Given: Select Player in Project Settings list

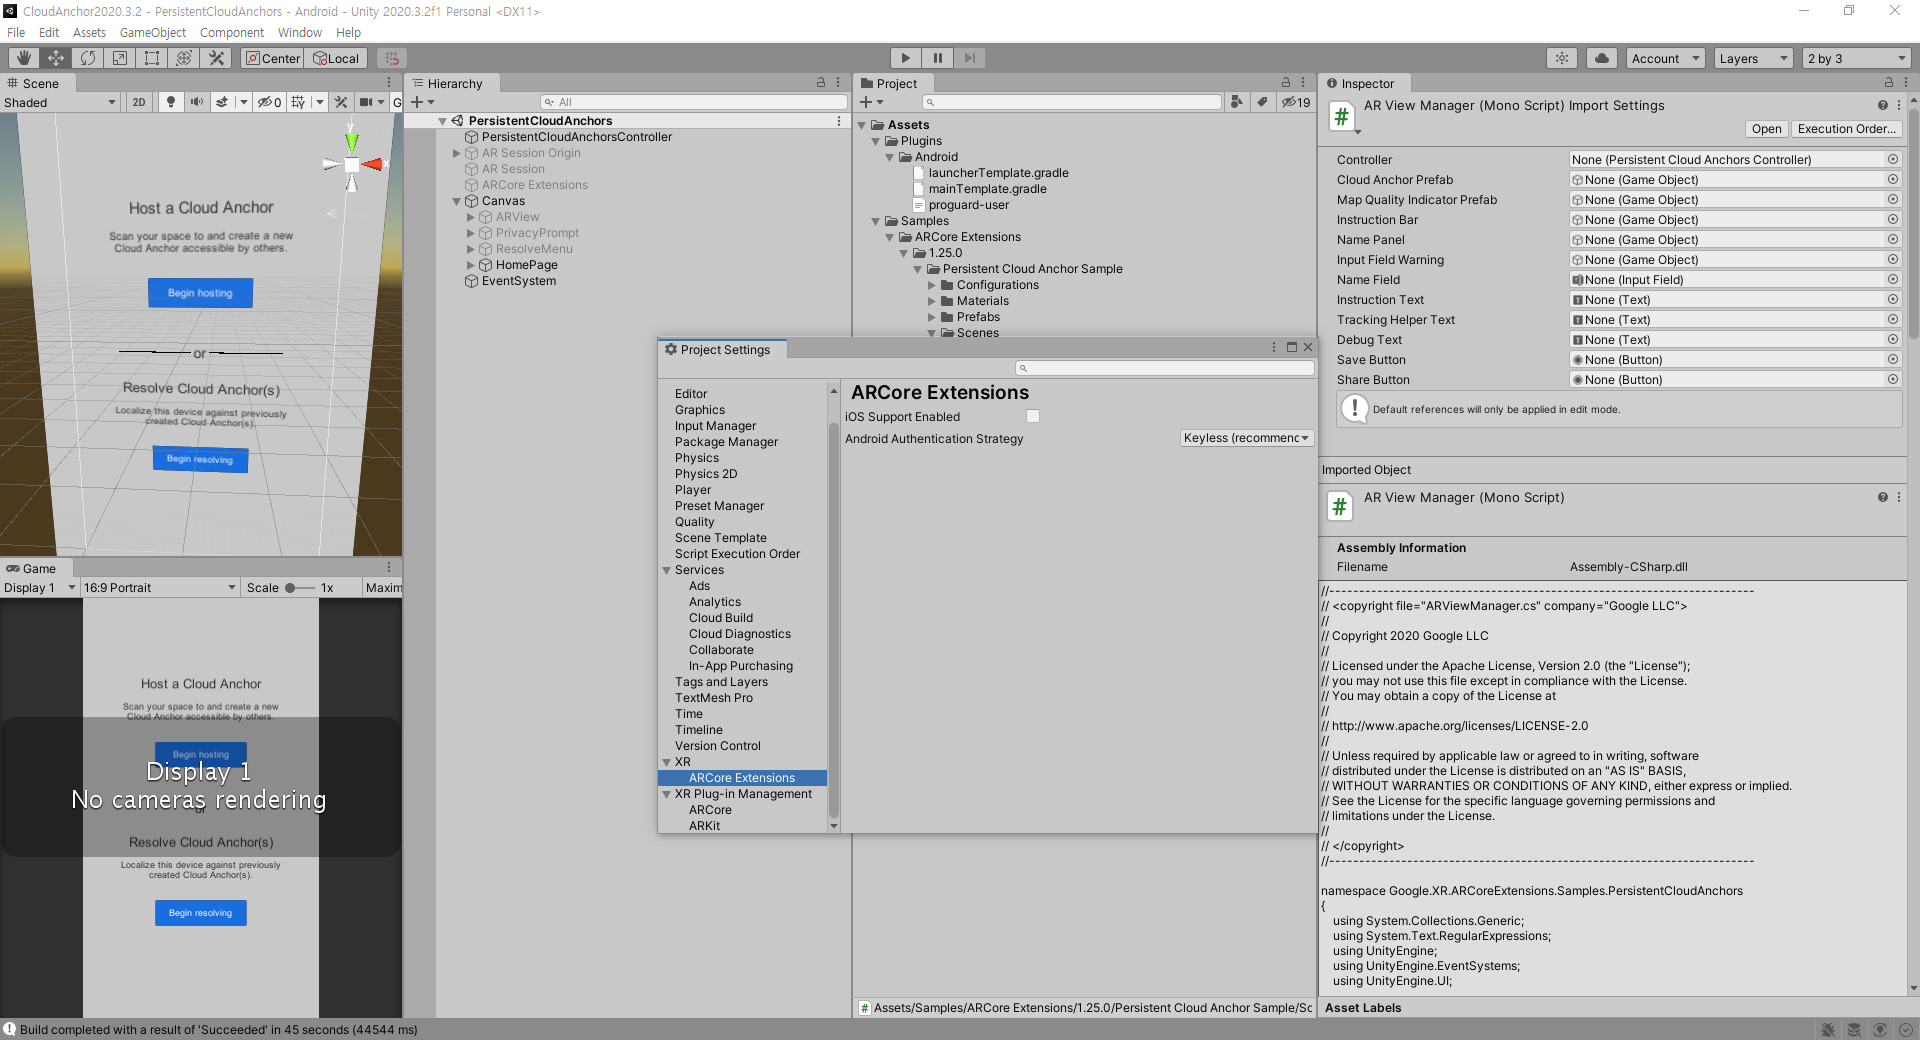Looking at the screenshot, I should [693, 490].
